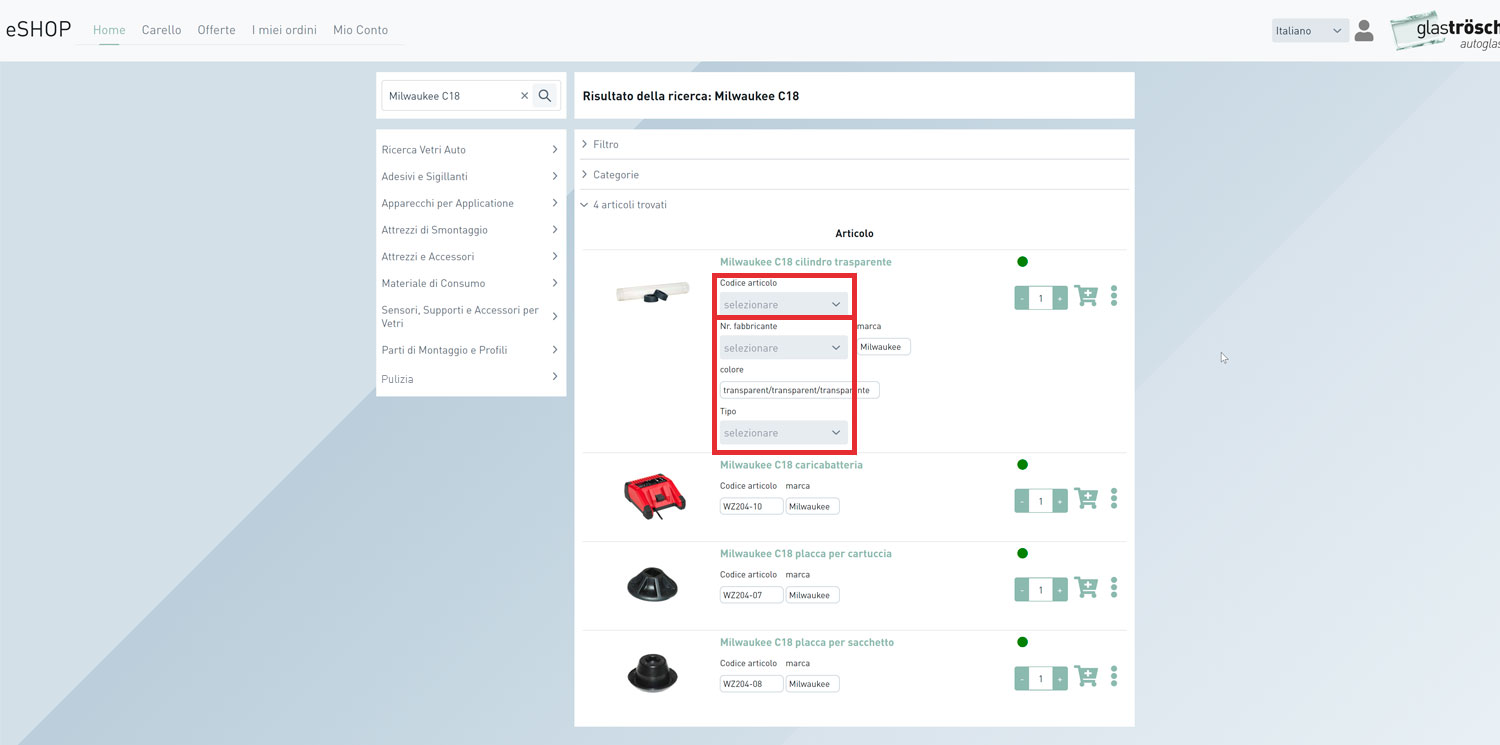This screenshot has height=745, width=1500.
Task: Open the Offerte menu item
Action: tap(216, 30)
